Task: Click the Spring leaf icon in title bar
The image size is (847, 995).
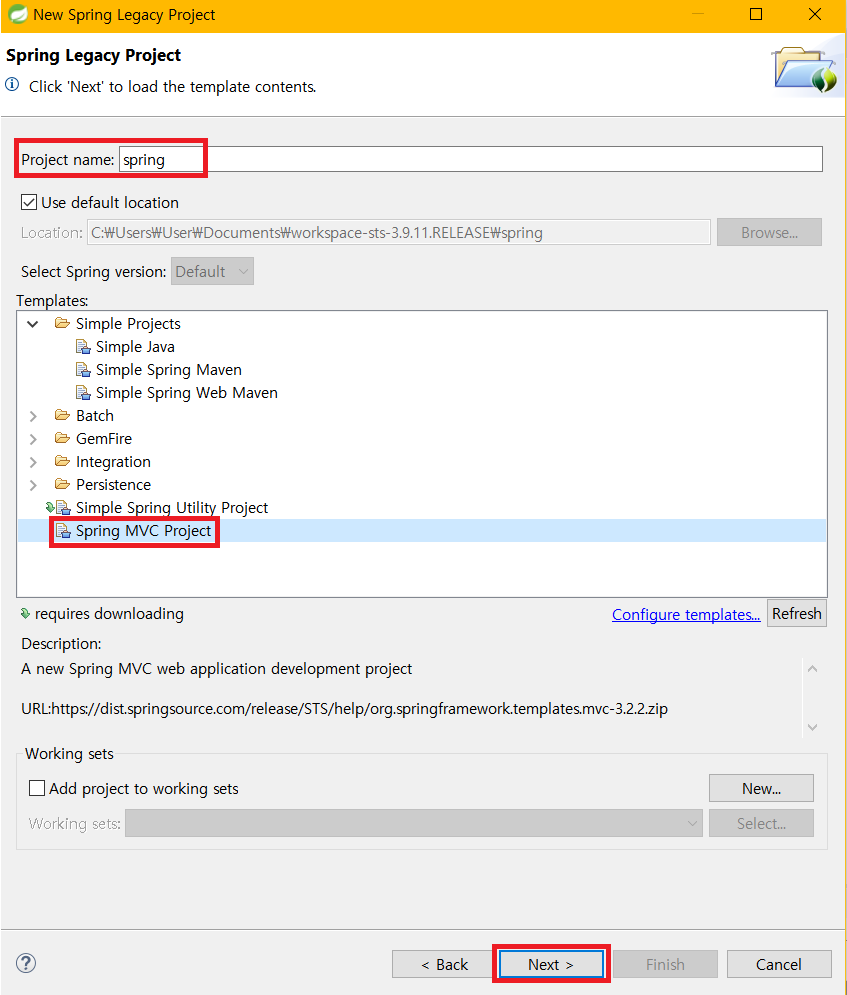Action: click(x=17, y=14)
